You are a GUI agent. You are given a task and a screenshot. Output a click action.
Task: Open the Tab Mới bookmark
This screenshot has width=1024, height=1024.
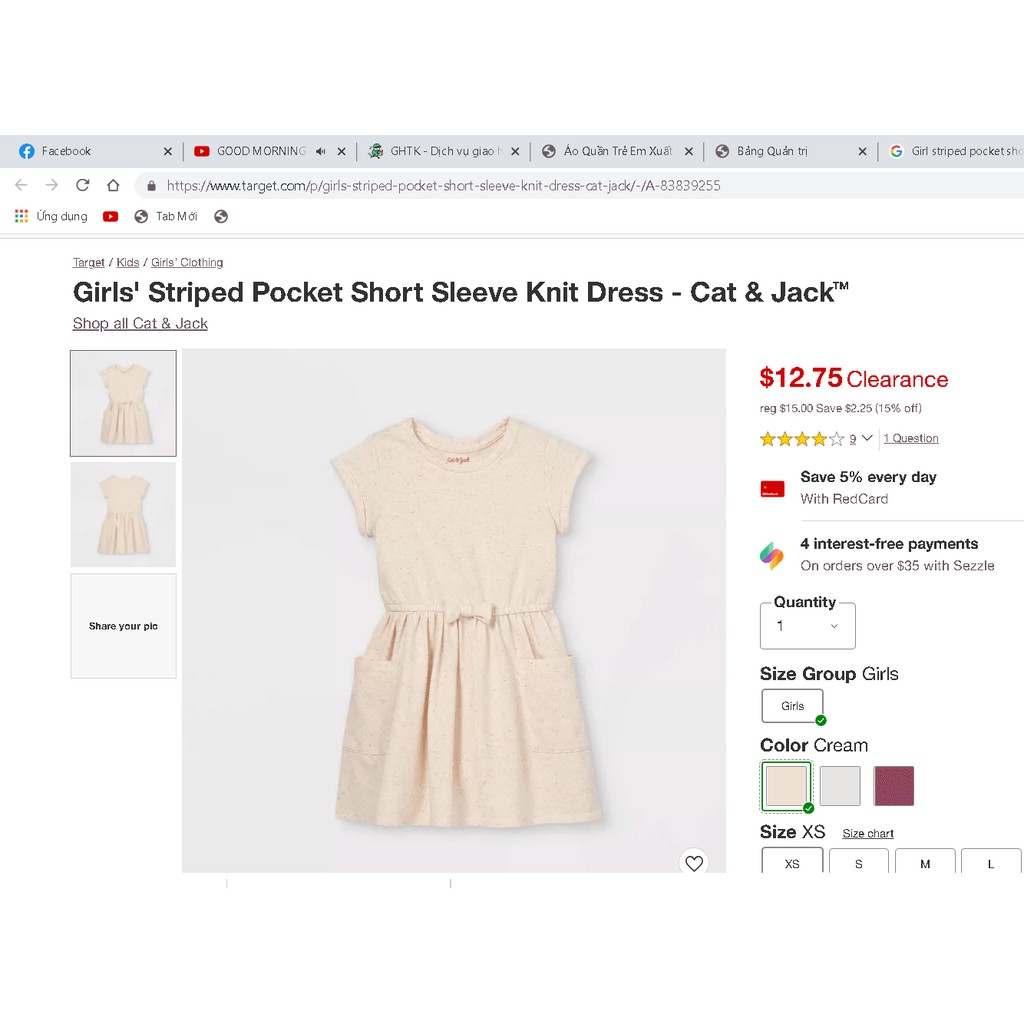[x=167, y=216]
